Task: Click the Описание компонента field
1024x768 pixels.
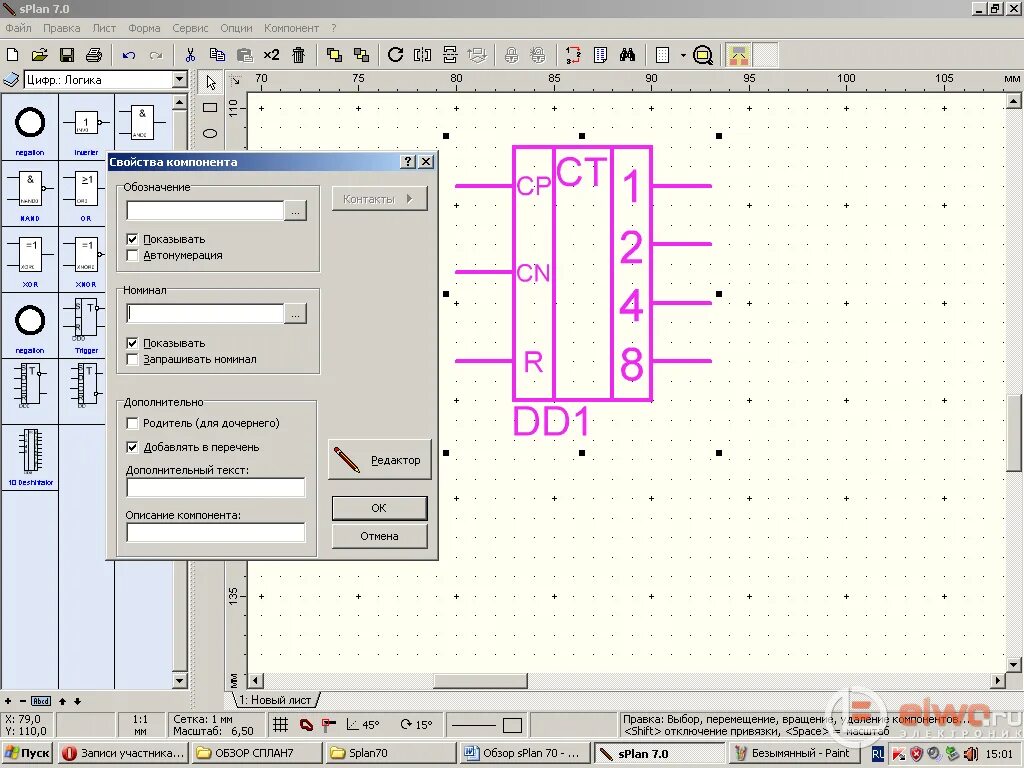Action: point(216,533)
